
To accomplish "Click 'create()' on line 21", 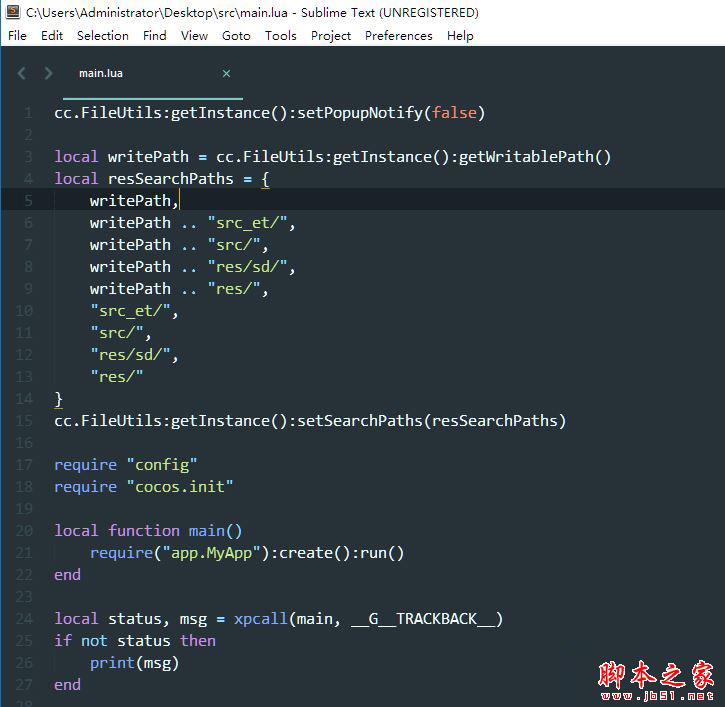I will pos(315,553).
